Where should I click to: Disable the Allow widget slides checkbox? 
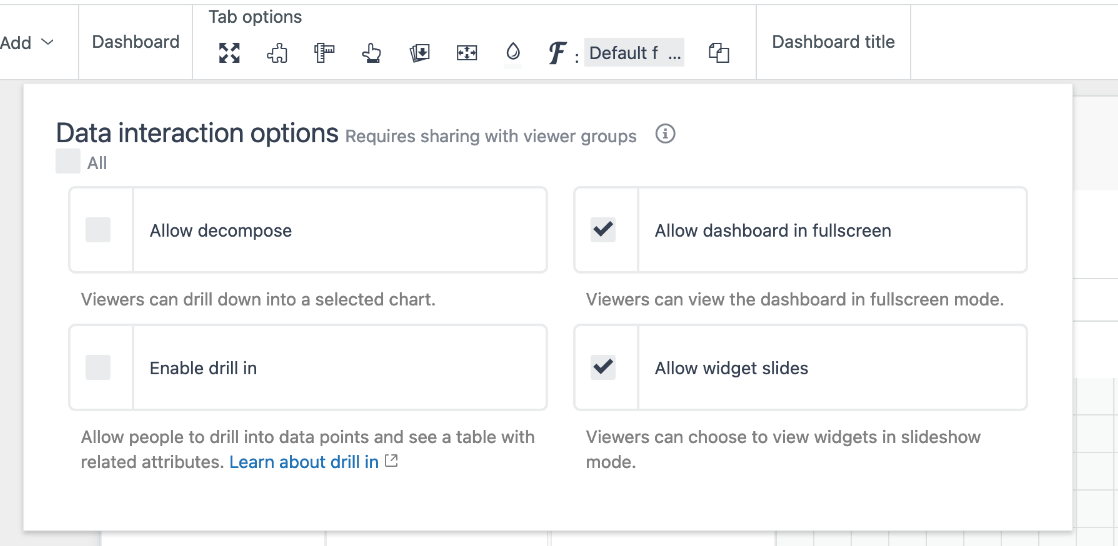click(x=603, y=368)
